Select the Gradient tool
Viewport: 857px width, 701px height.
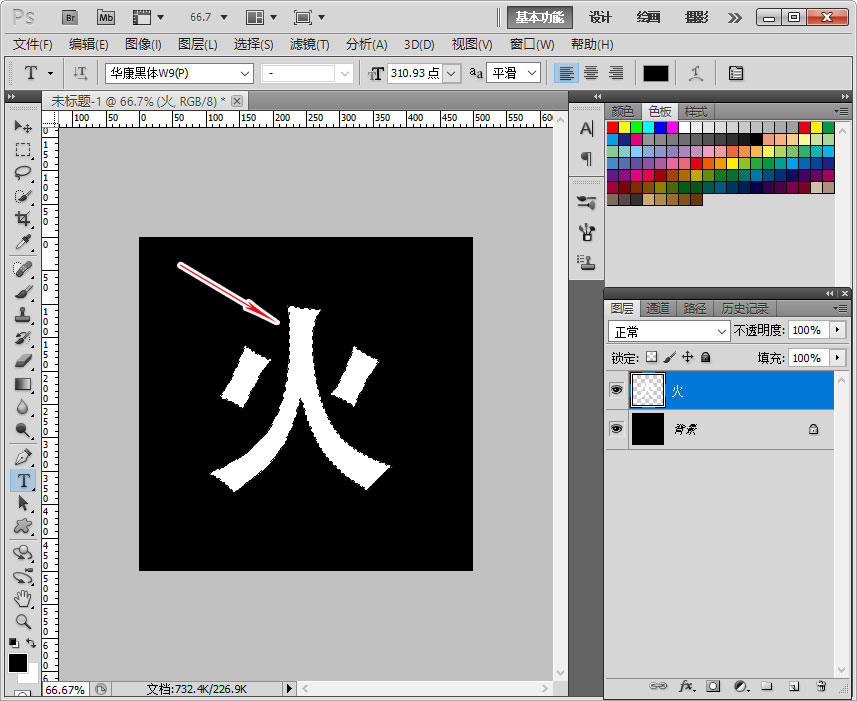coord(22,384)
